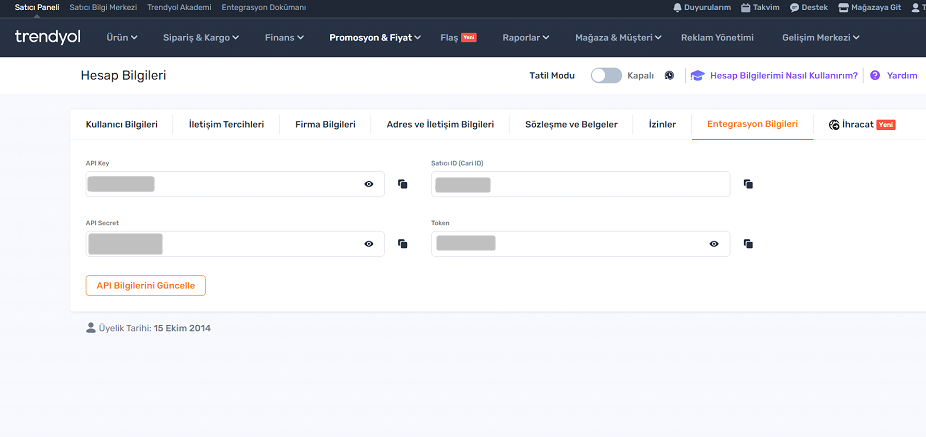Click the API Bilgilerini Güncelle button
926x437 pixels.
[146, 285]
